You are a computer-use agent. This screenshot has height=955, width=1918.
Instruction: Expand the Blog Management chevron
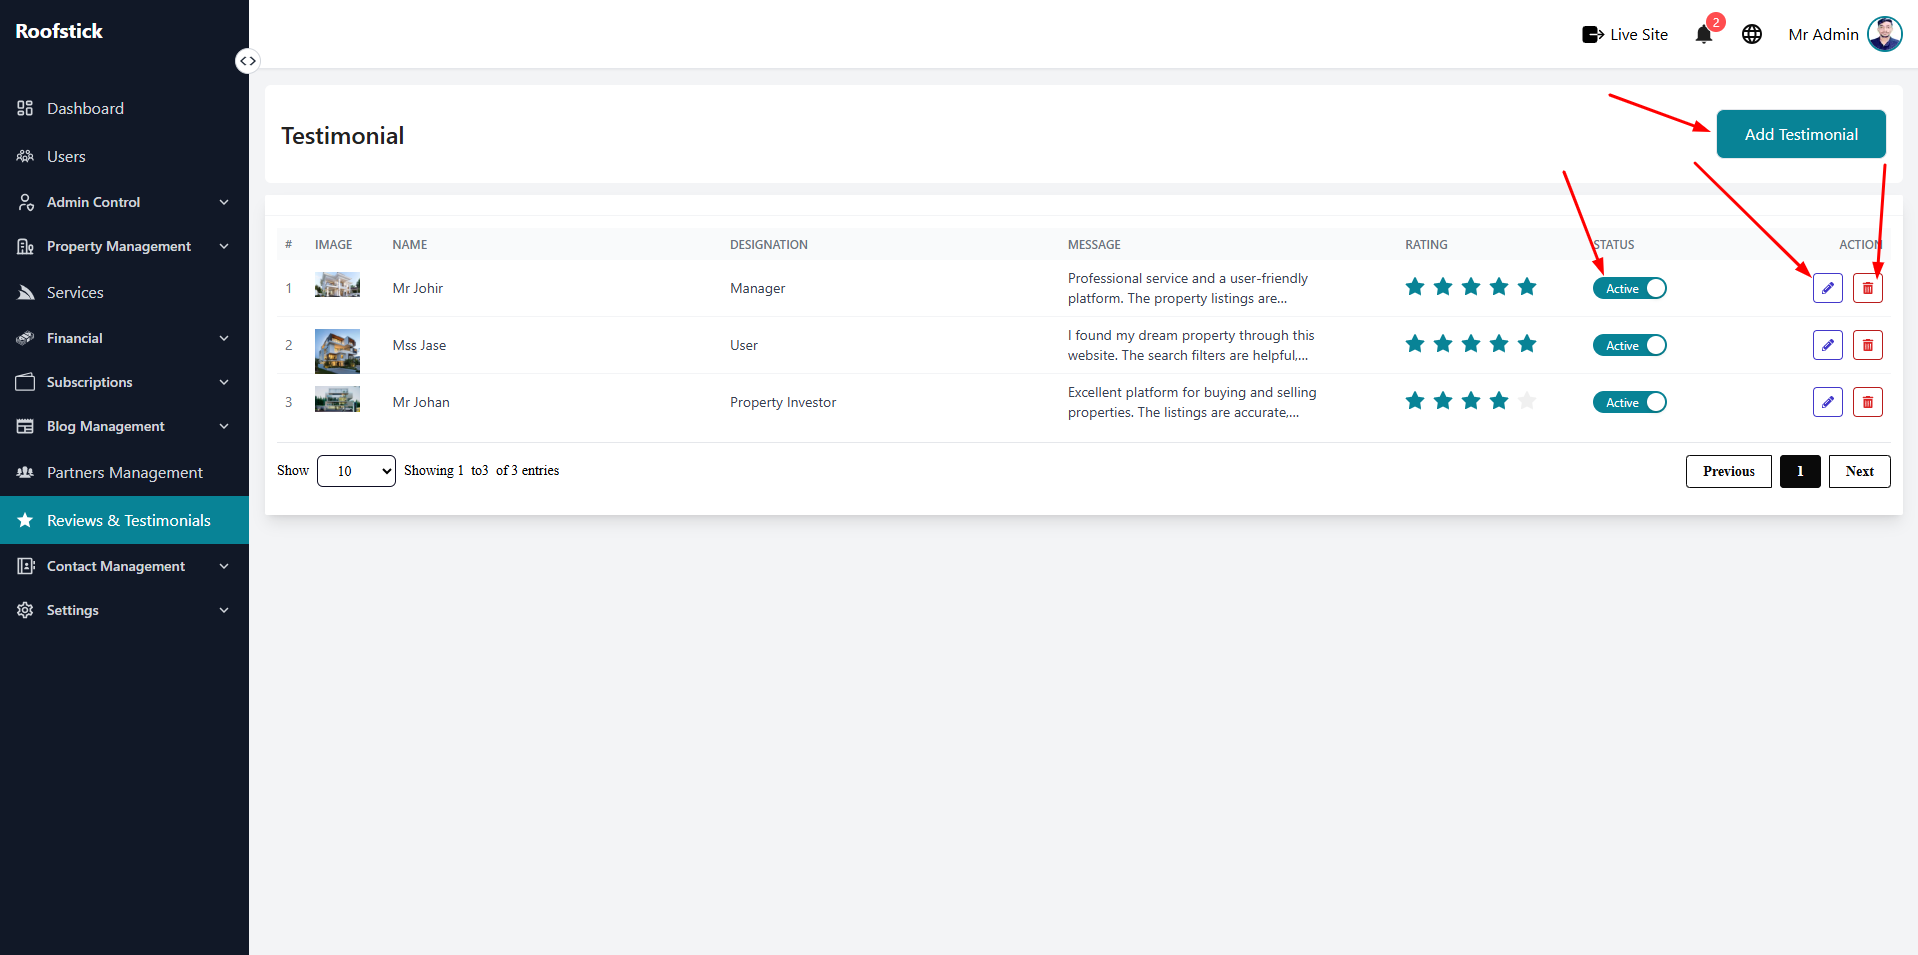coord(224,426)
